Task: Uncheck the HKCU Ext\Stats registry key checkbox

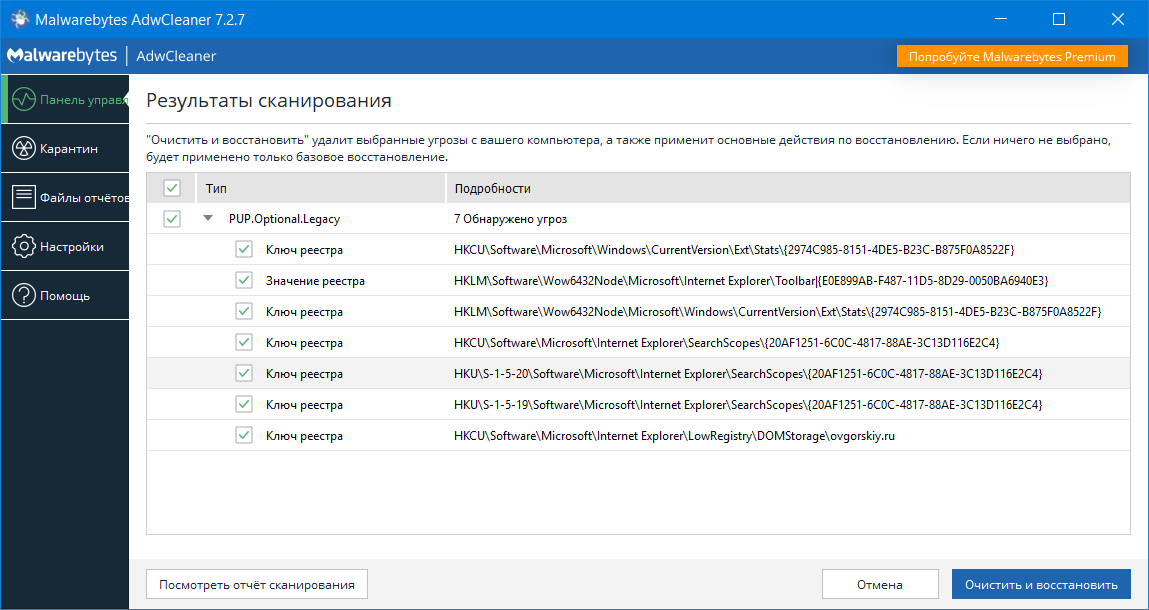Action: tap(244, 249)
